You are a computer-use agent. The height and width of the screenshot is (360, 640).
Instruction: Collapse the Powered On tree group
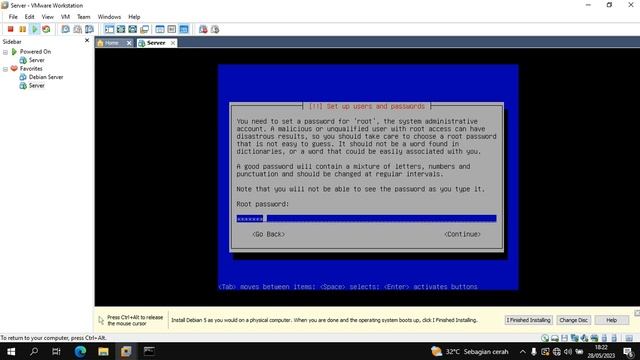point(5,52)
